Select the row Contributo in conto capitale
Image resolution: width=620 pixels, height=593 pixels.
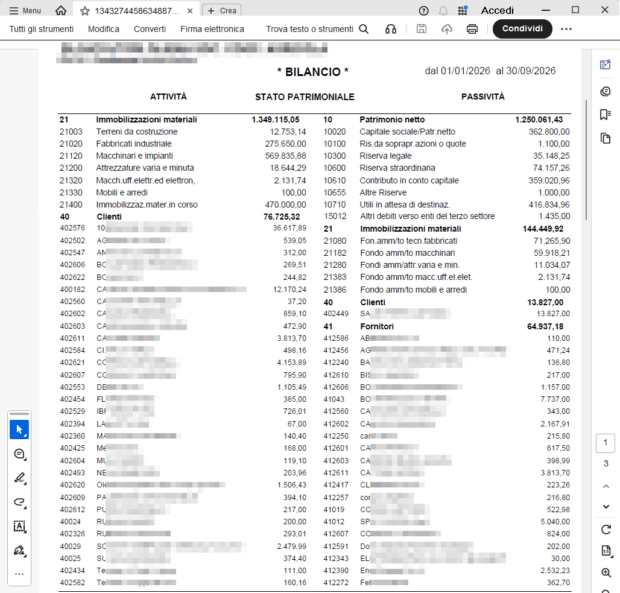[x=447, y=181]
